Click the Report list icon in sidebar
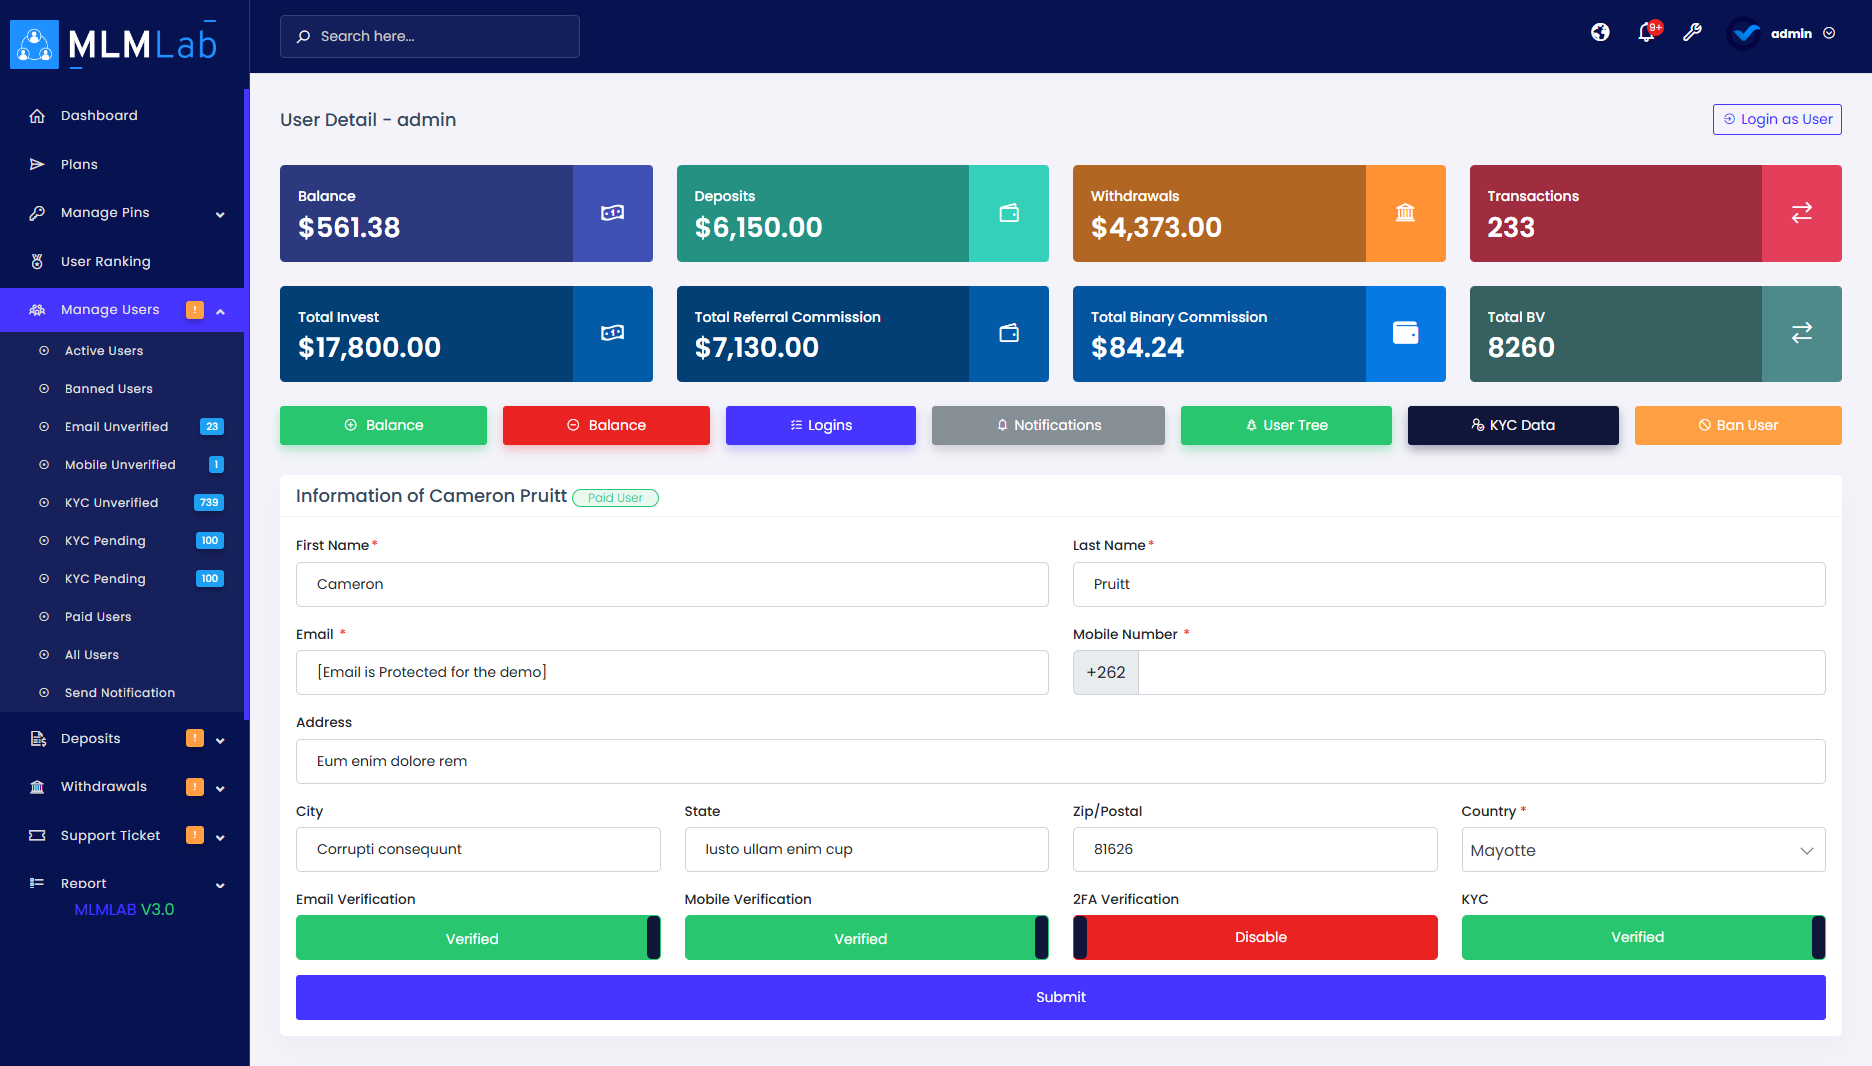 (37, 883)
